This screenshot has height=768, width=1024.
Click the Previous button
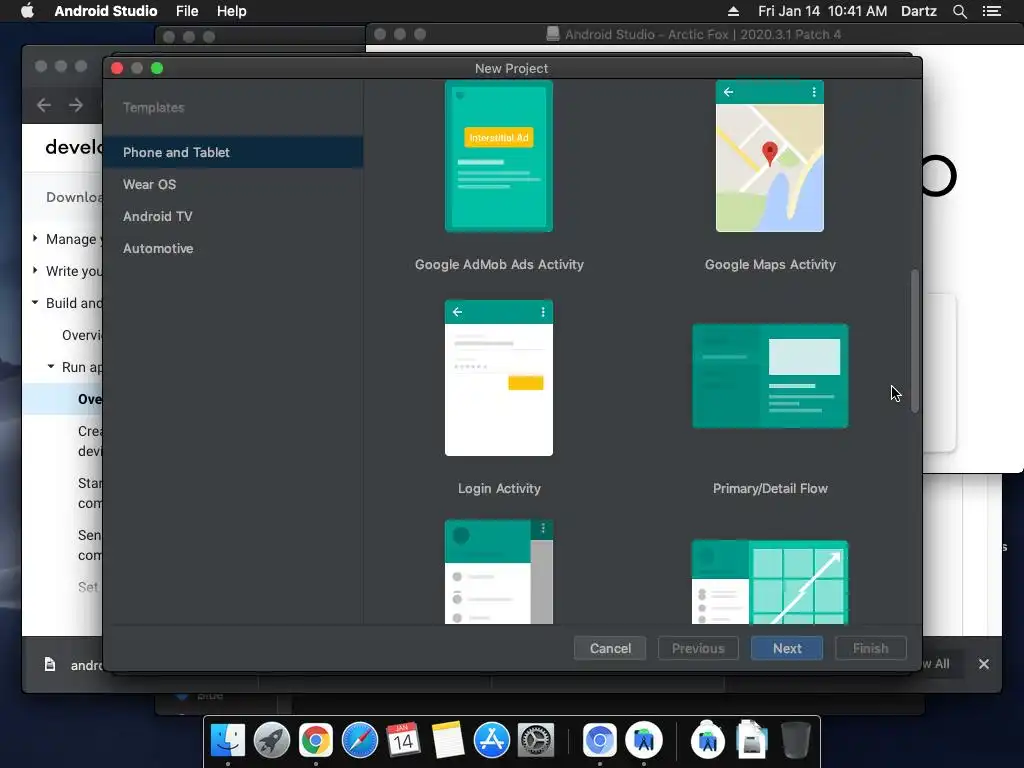(x=698, y=648)
